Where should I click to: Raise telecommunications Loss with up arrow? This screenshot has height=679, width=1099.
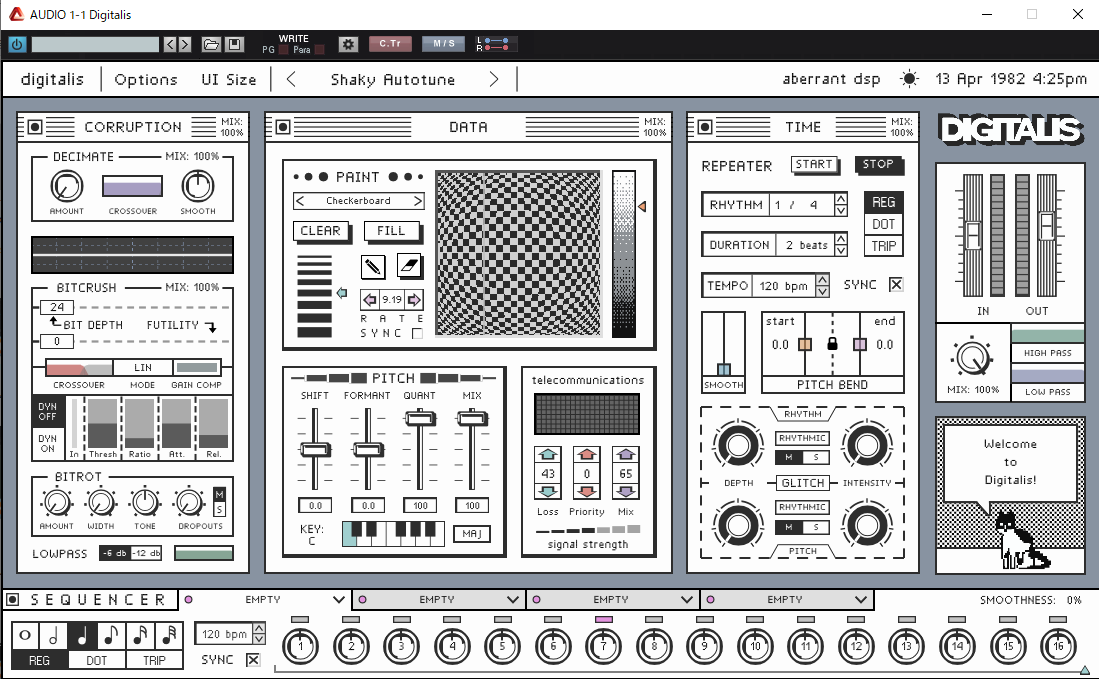click(548, 454)
